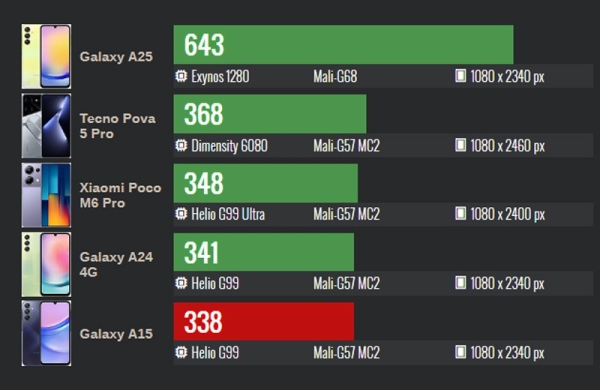Click the chip icon beside Exynos 1280
The image size is (600, 390).
point(181,76)
